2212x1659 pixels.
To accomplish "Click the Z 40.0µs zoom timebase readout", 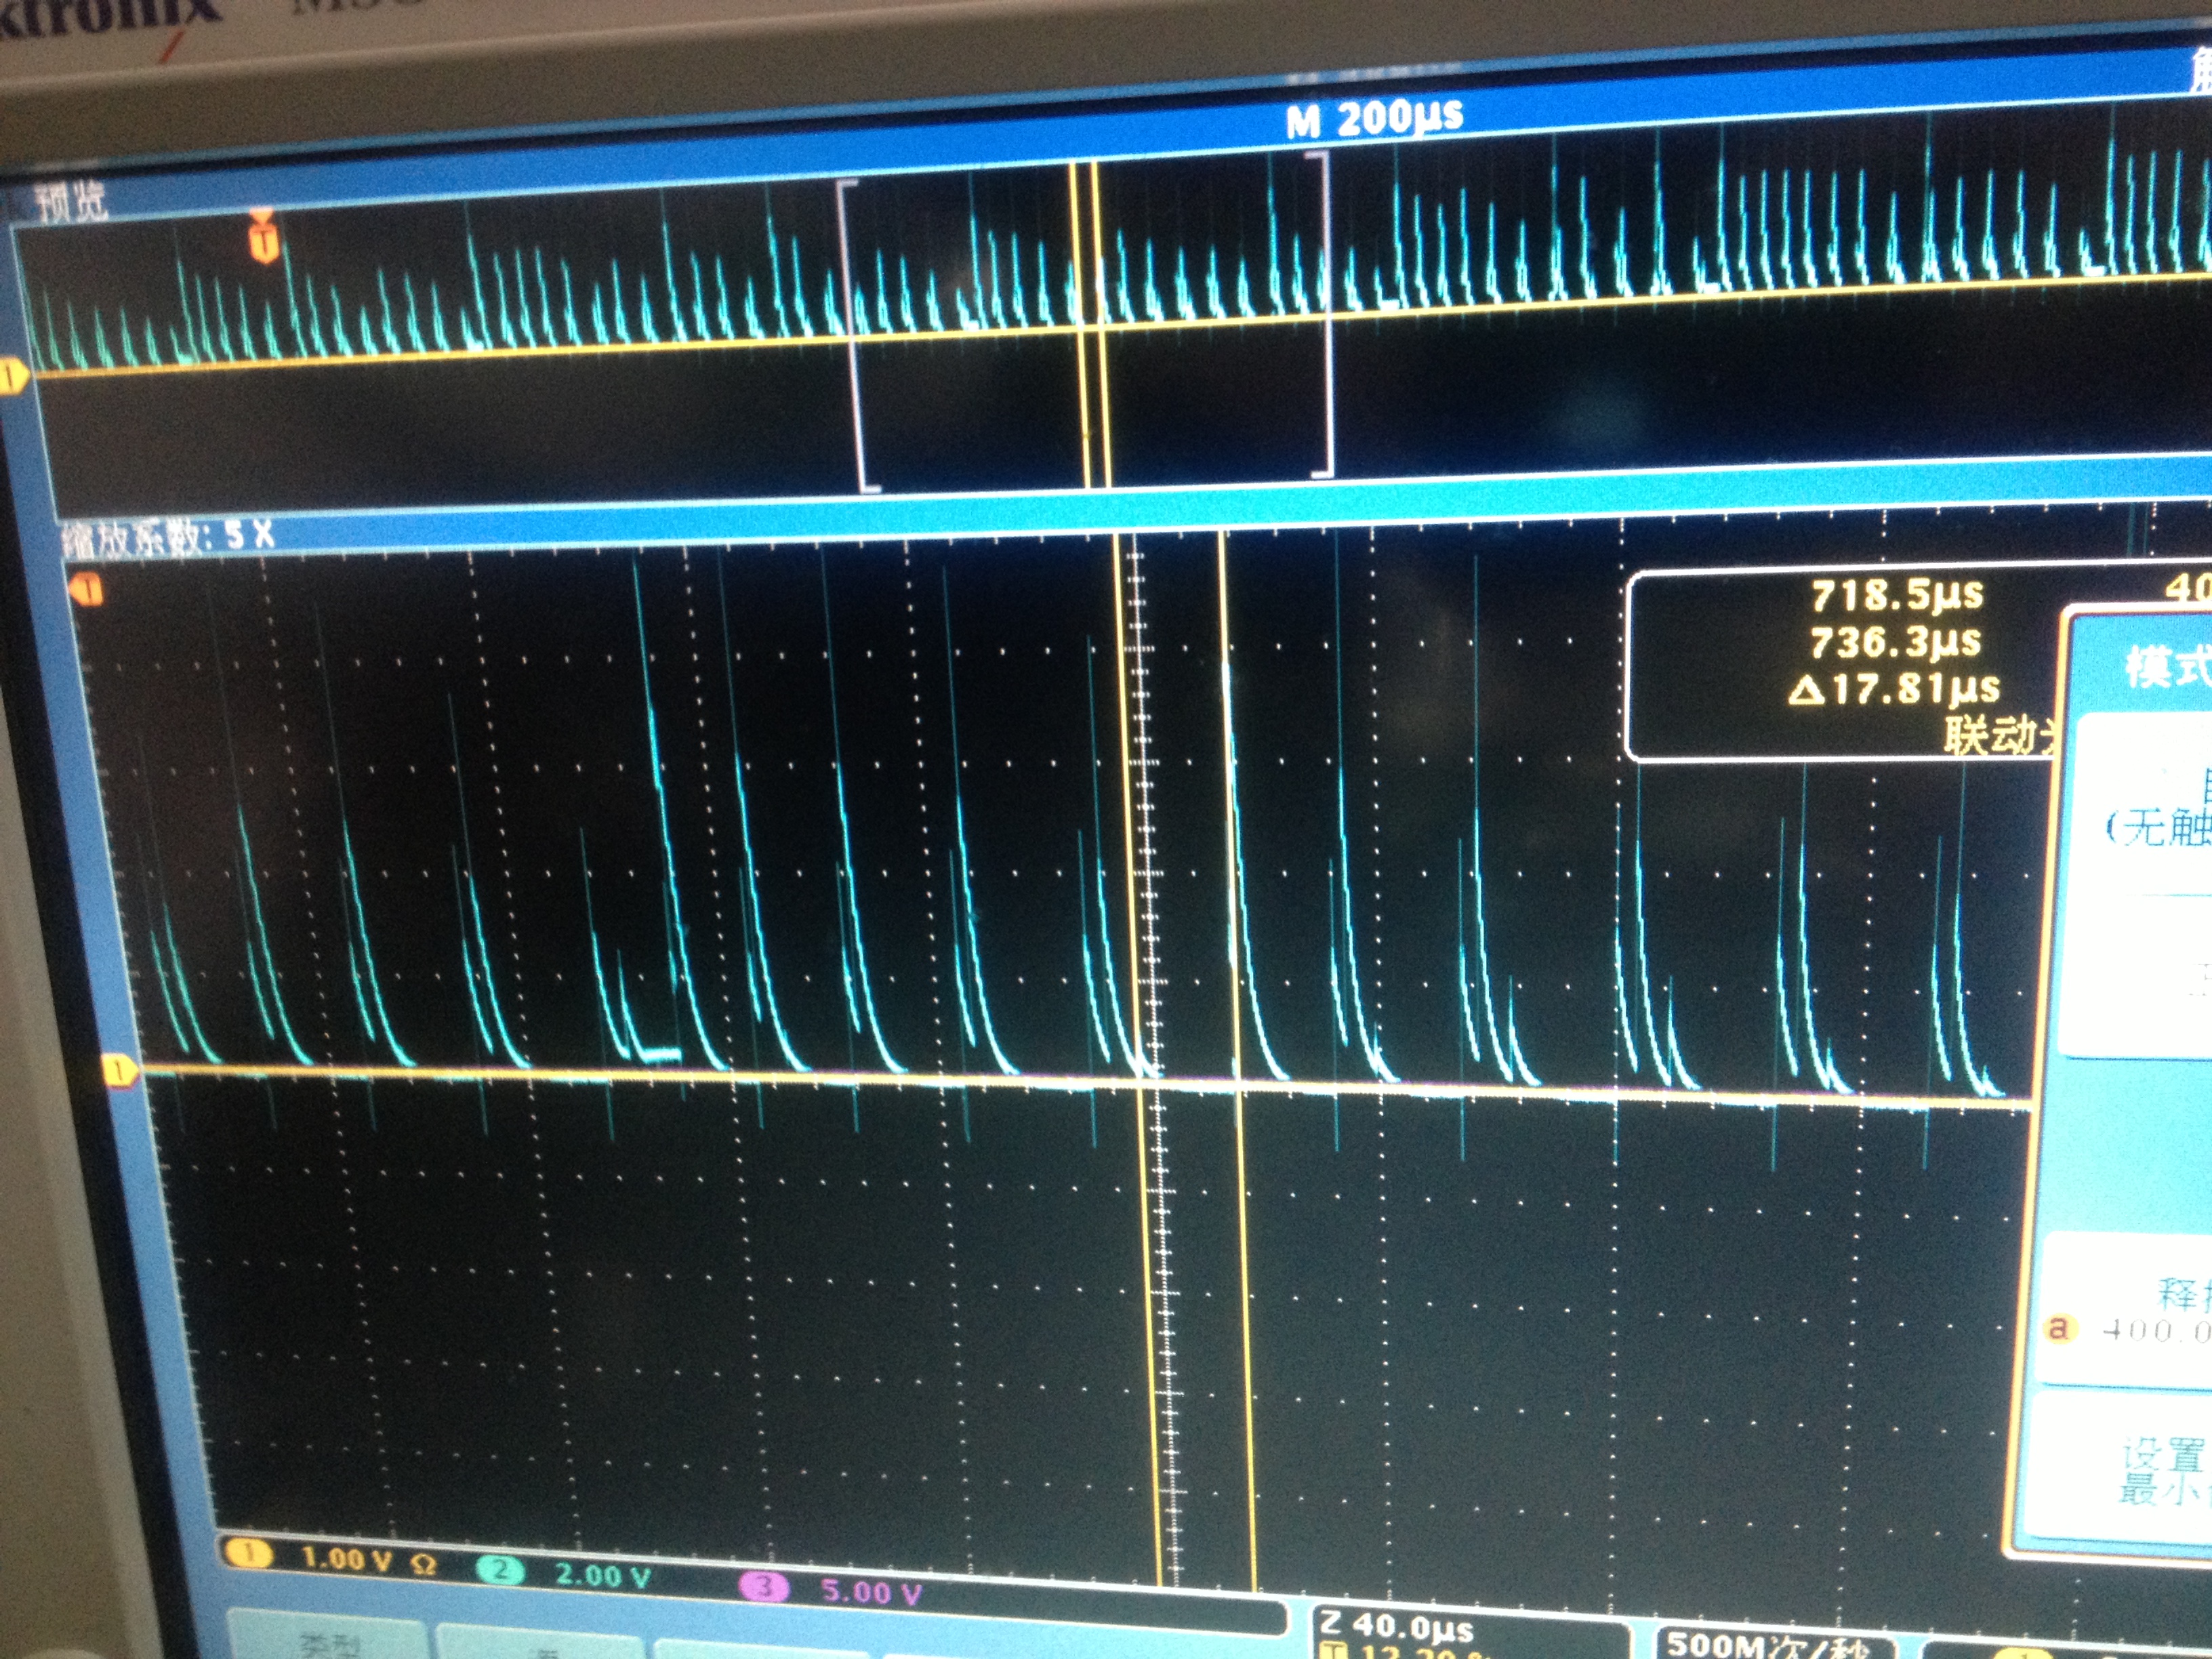I will [1397, 1628].
